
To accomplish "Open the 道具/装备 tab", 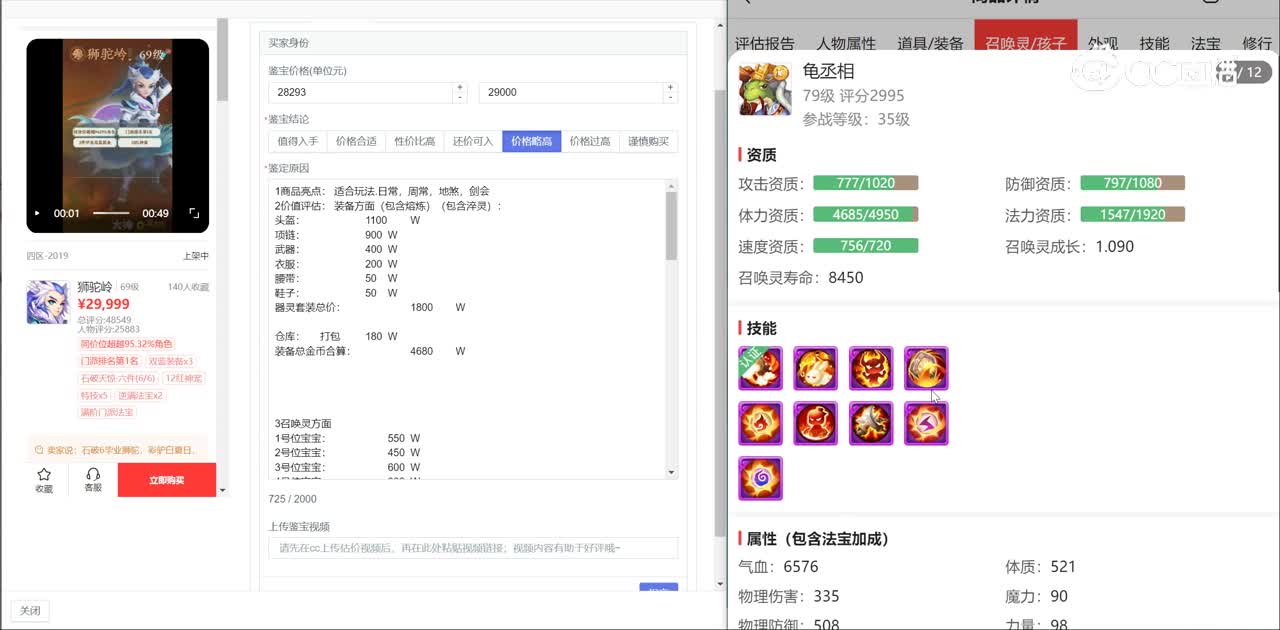I will [x=930, y=43].
